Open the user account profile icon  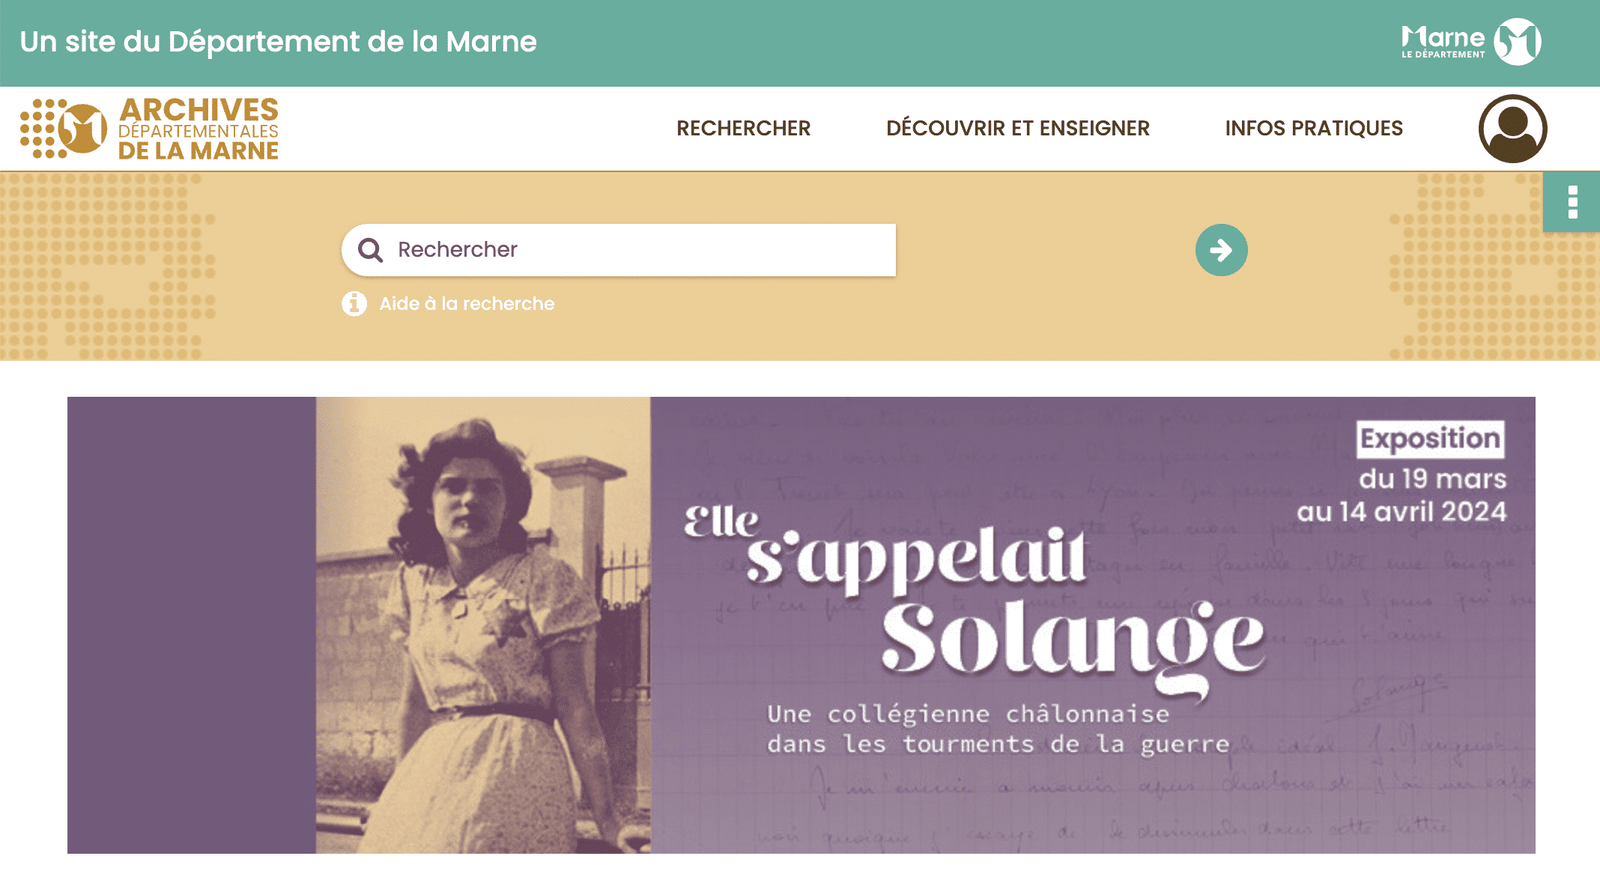point(1512,129)
